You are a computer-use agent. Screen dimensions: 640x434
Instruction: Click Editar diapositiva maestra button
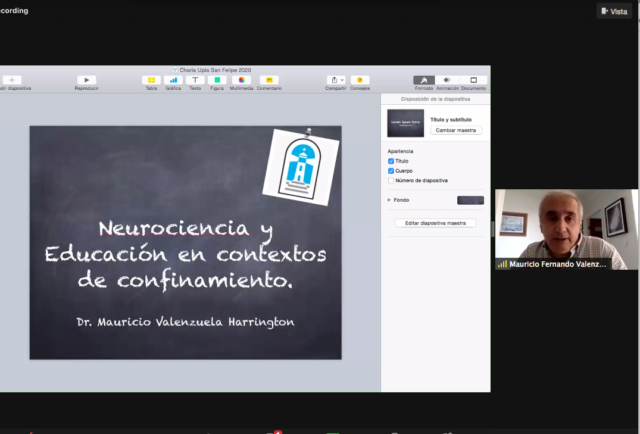[x=434, y=223]
